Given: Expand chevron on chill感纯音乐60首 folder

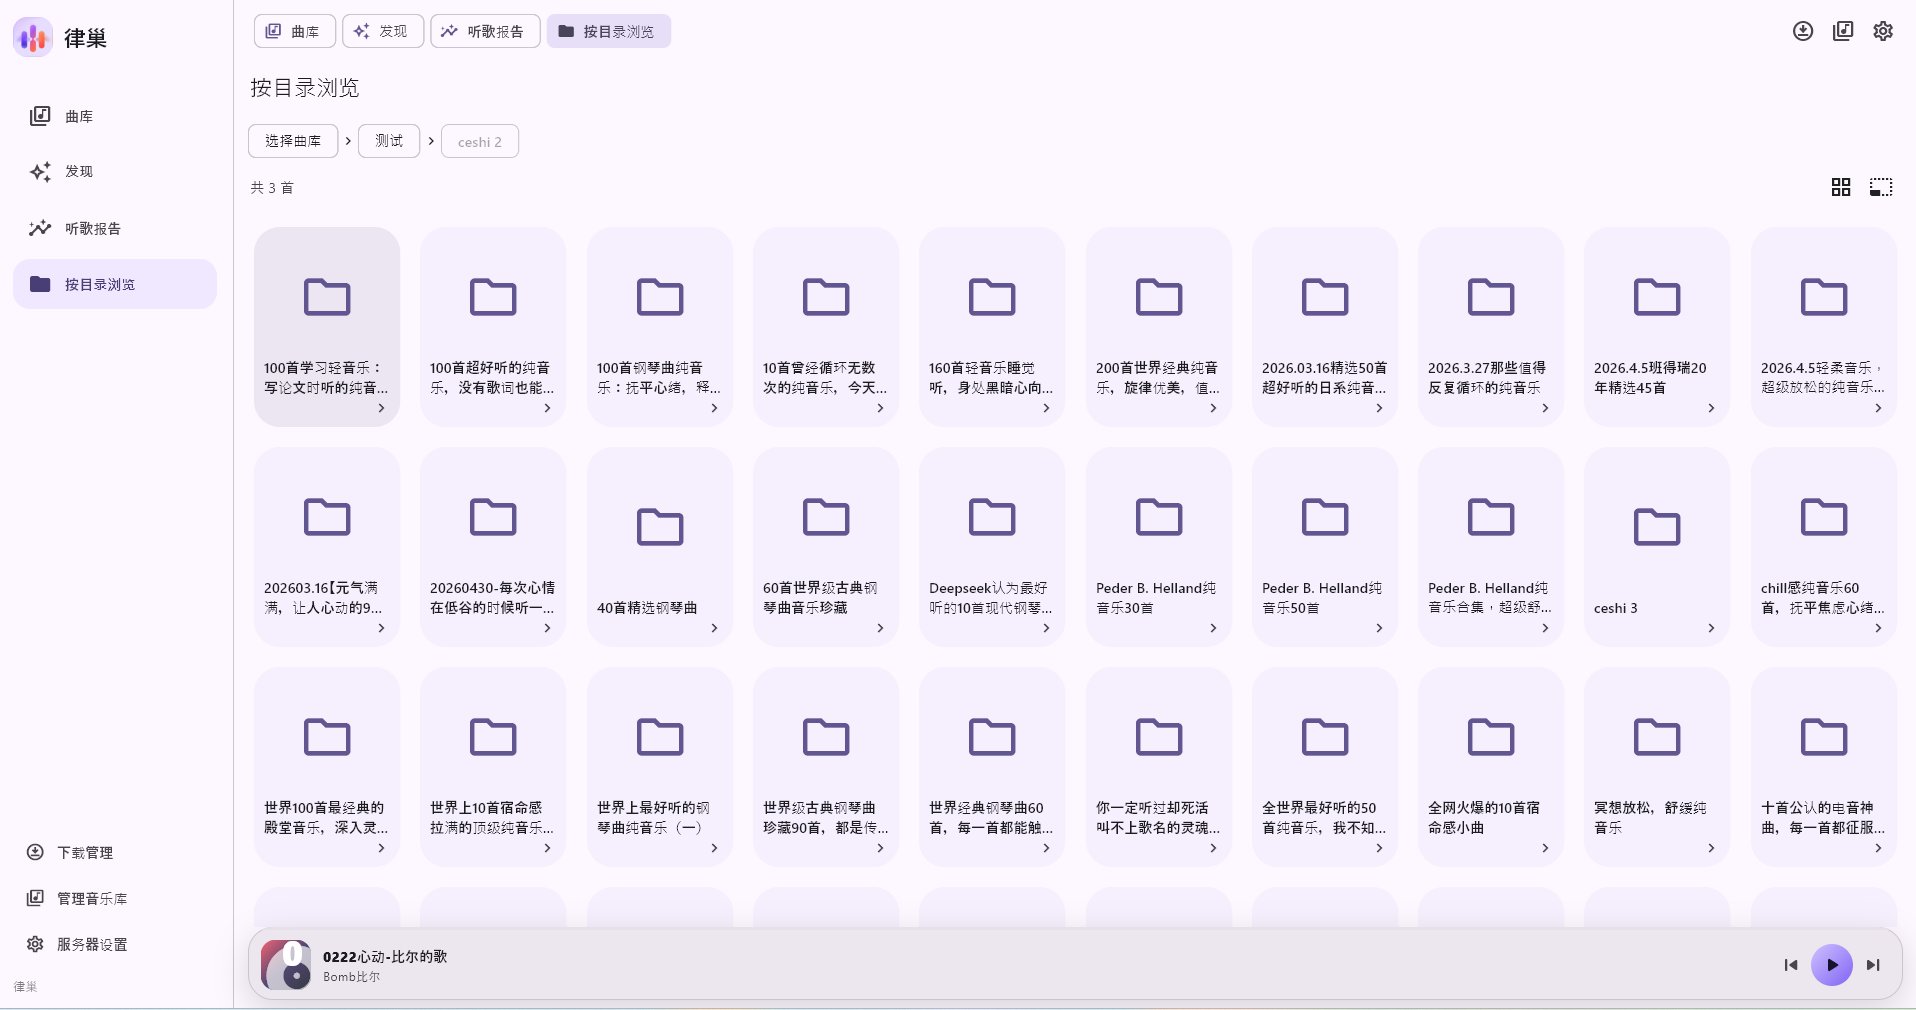Looking at the screenshot, I should coord(1878,628).
